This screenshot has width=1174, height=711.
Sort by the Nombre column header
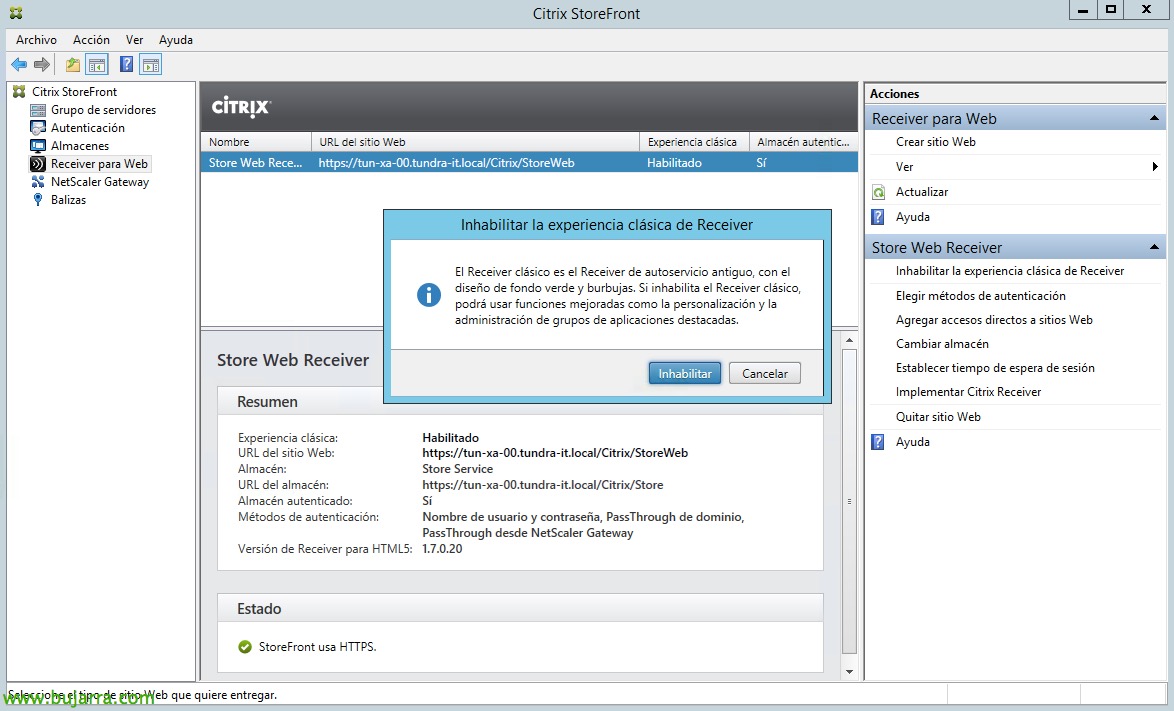pyautogui.click(x=256, y=142)
